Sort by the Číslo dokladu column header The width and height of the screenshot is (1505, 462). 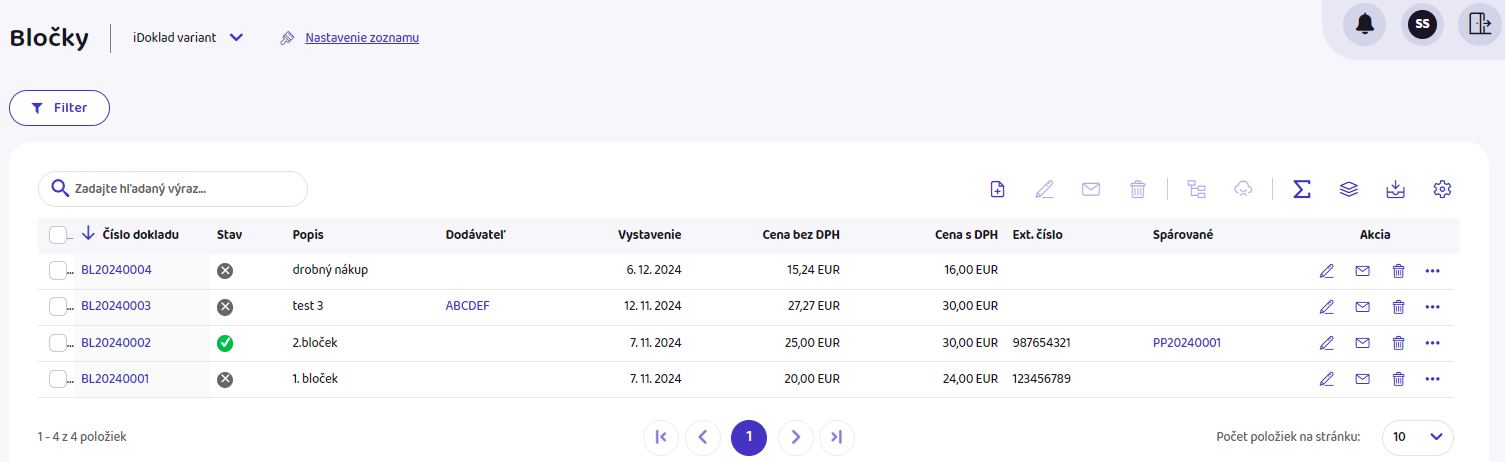point(140,235)
